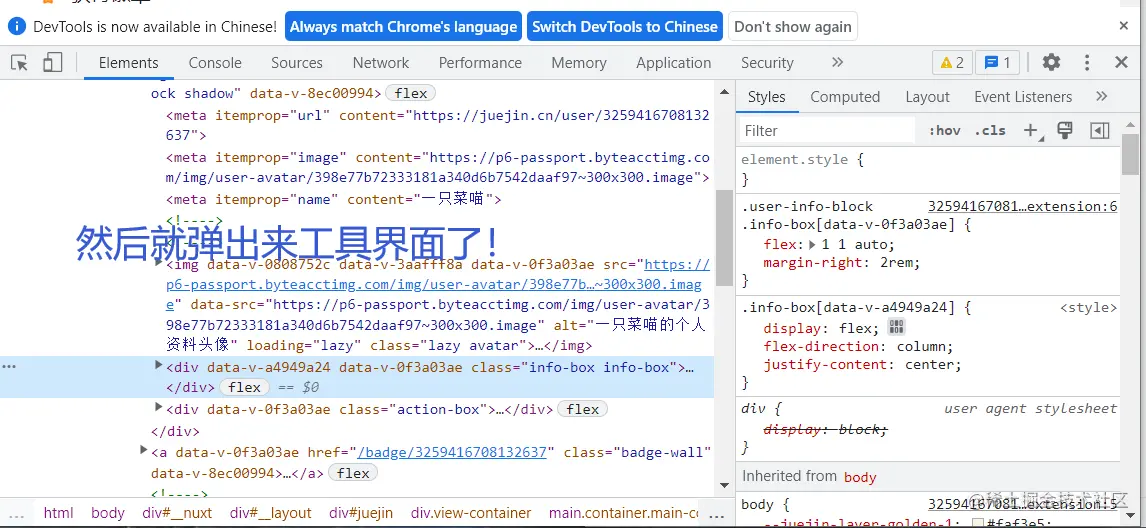The height and width of the screenshot is (528, 1146).
Task: Select div.view-container breadcrumb
Action: pos(471,513)
